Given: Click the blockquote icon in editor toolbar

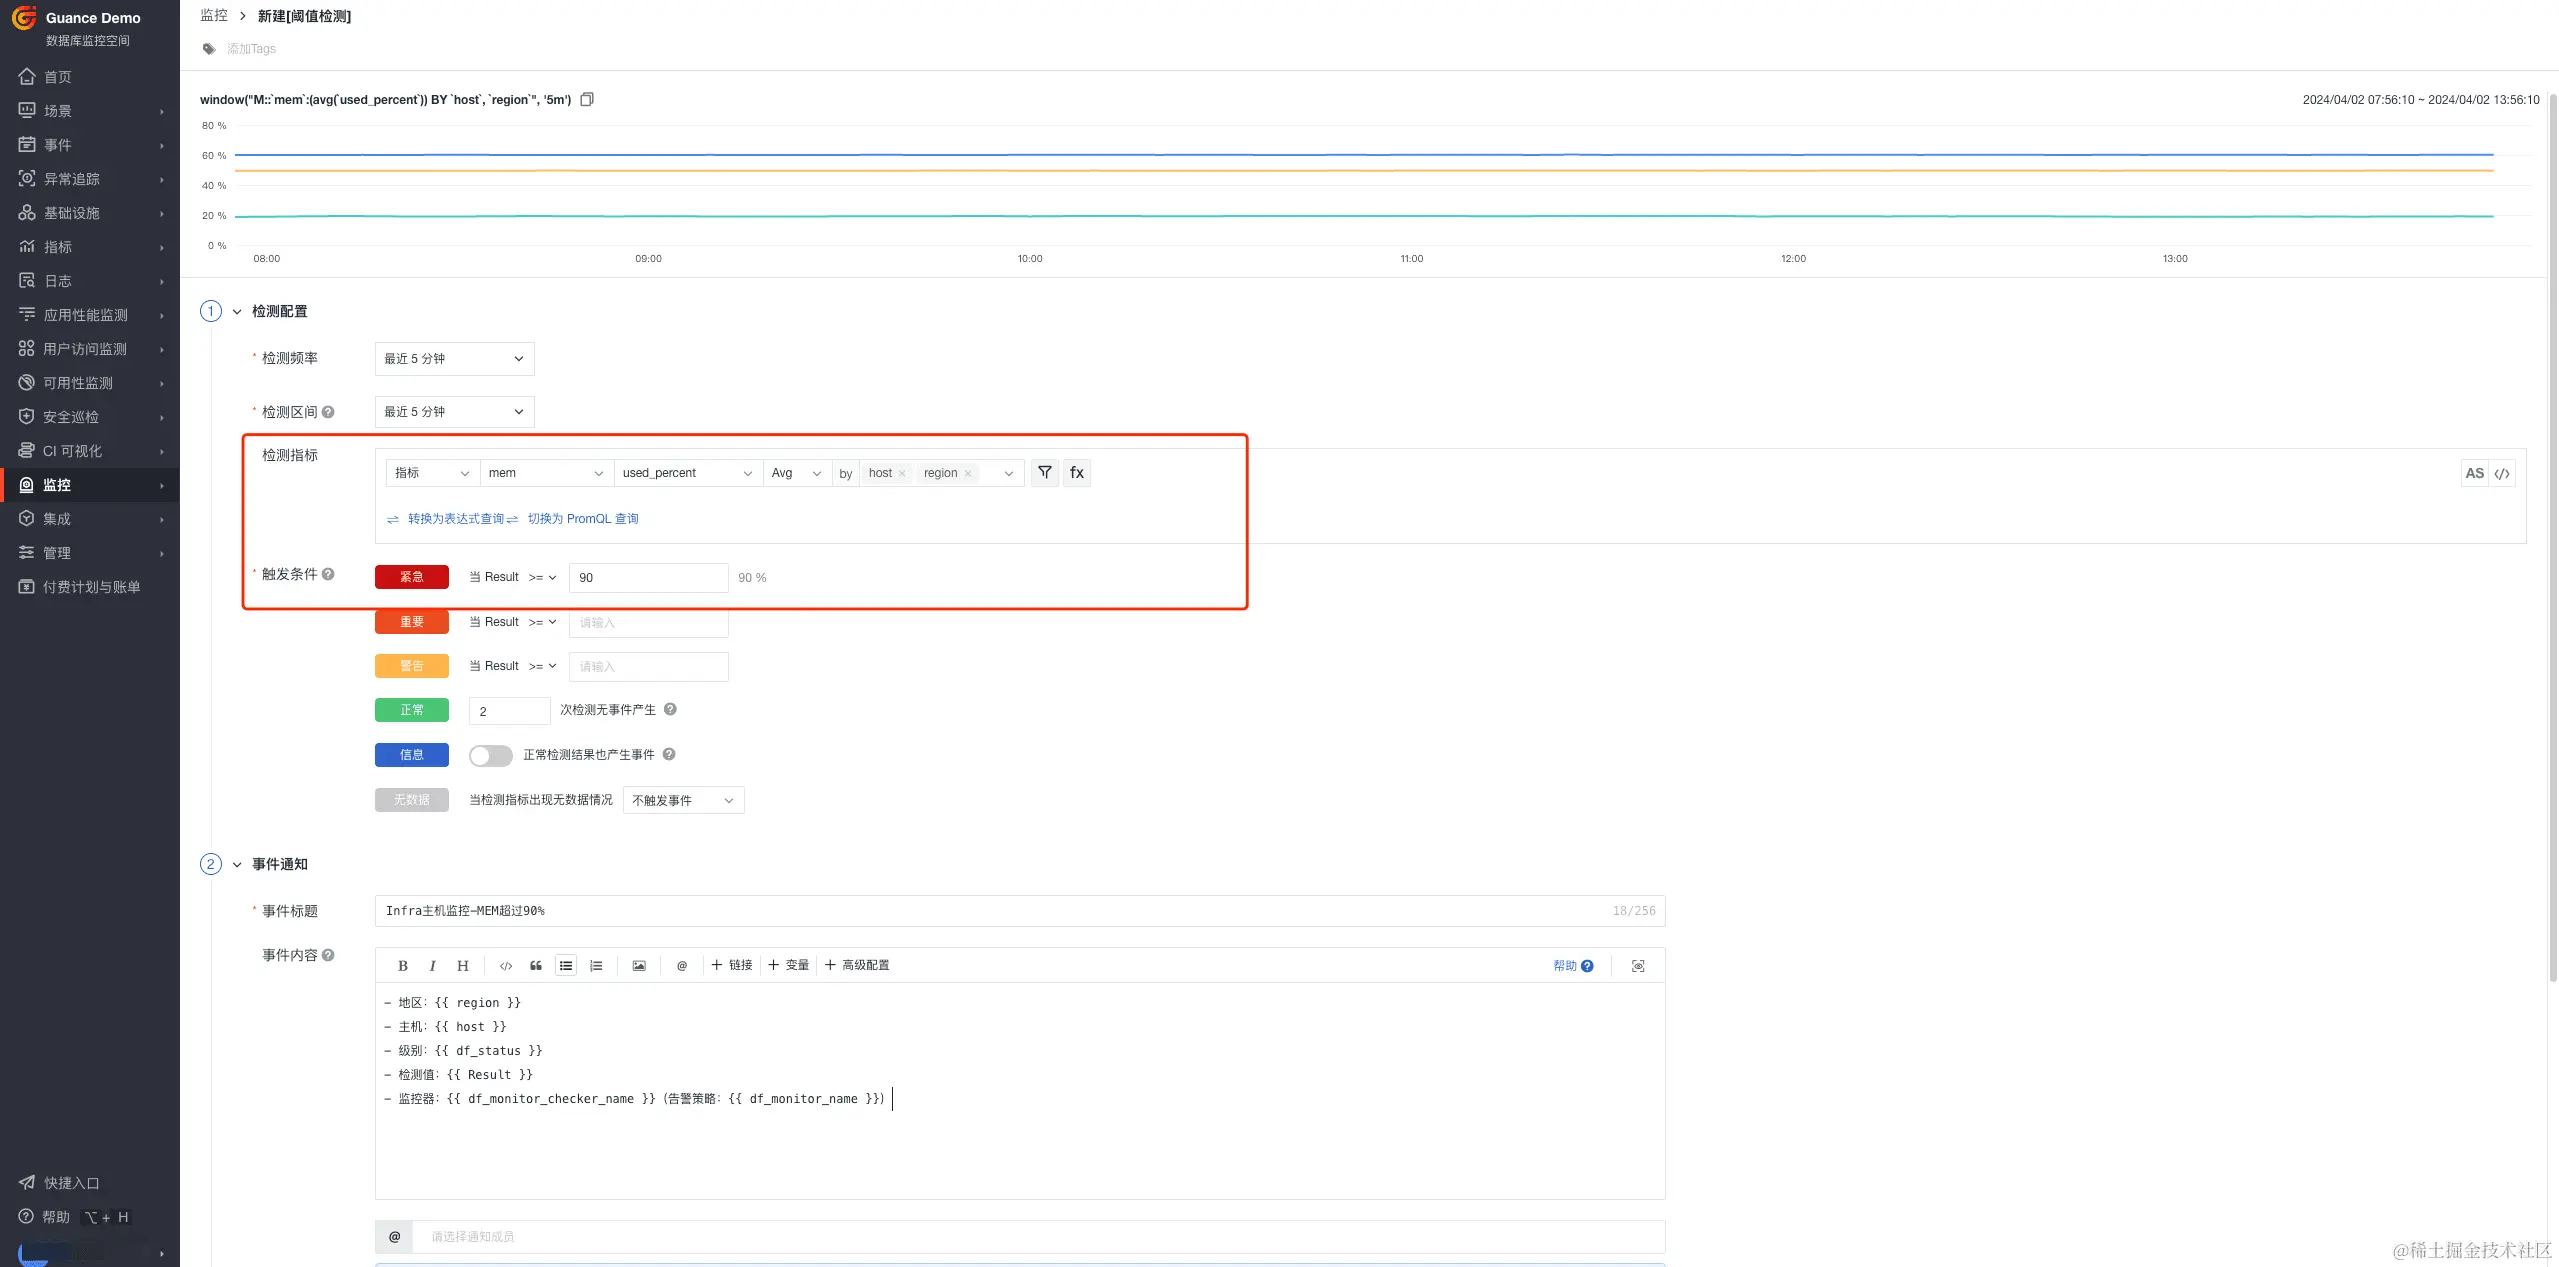Looking at the screenshot, I should click(x=536, y=966).
